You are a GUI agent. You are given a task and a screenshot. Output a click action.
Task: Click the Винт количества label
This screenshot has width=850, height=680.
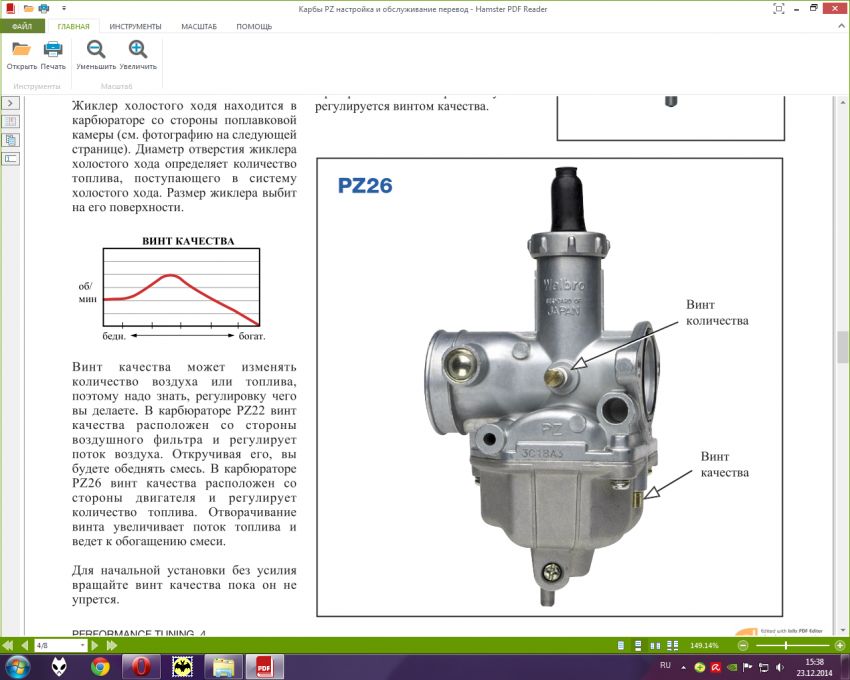point(717,312)
